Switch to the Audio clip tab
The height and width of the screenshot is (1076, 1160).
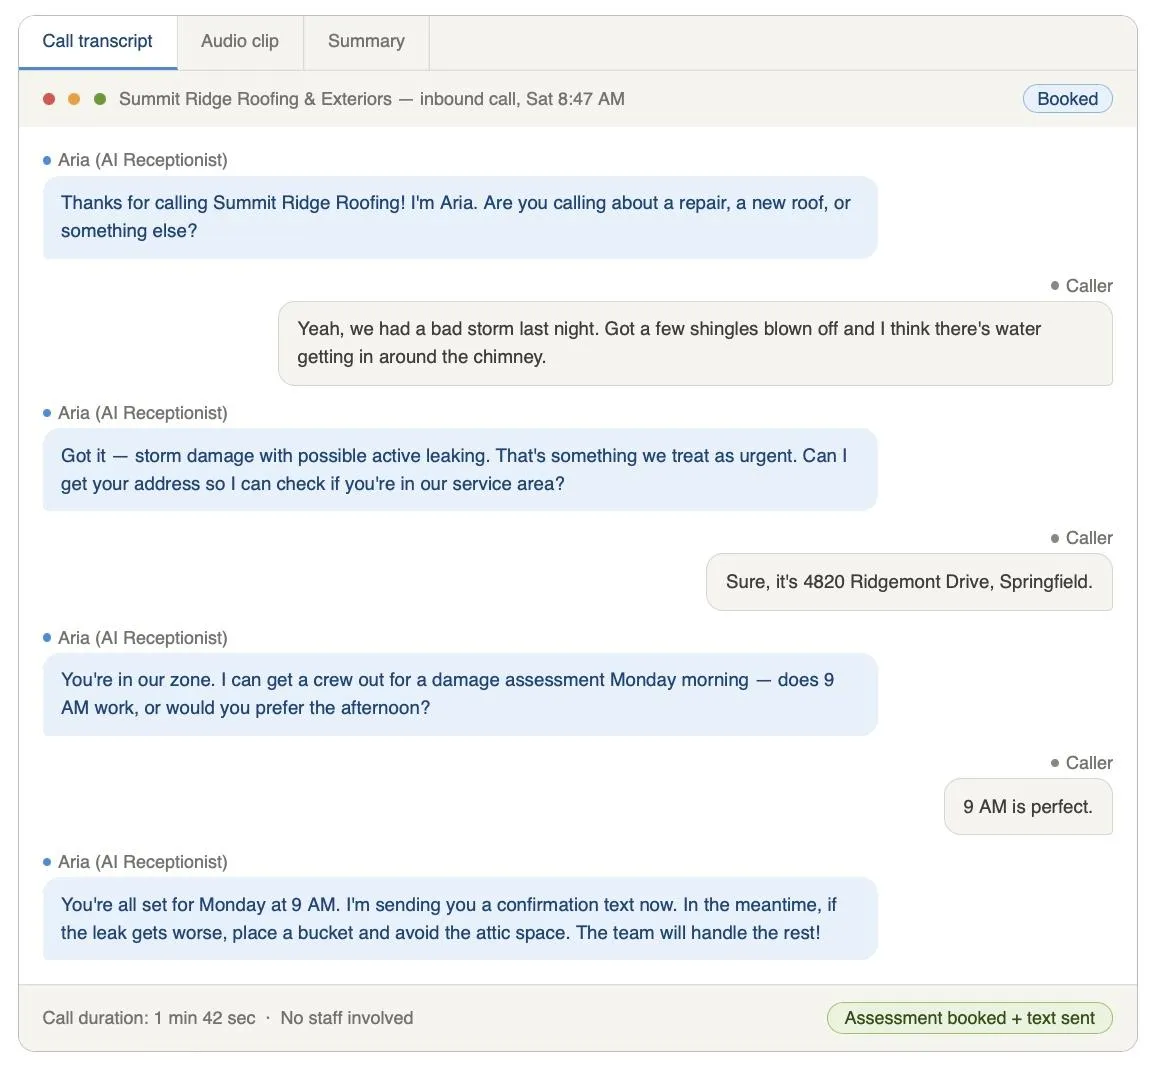(x=239, y=41)
